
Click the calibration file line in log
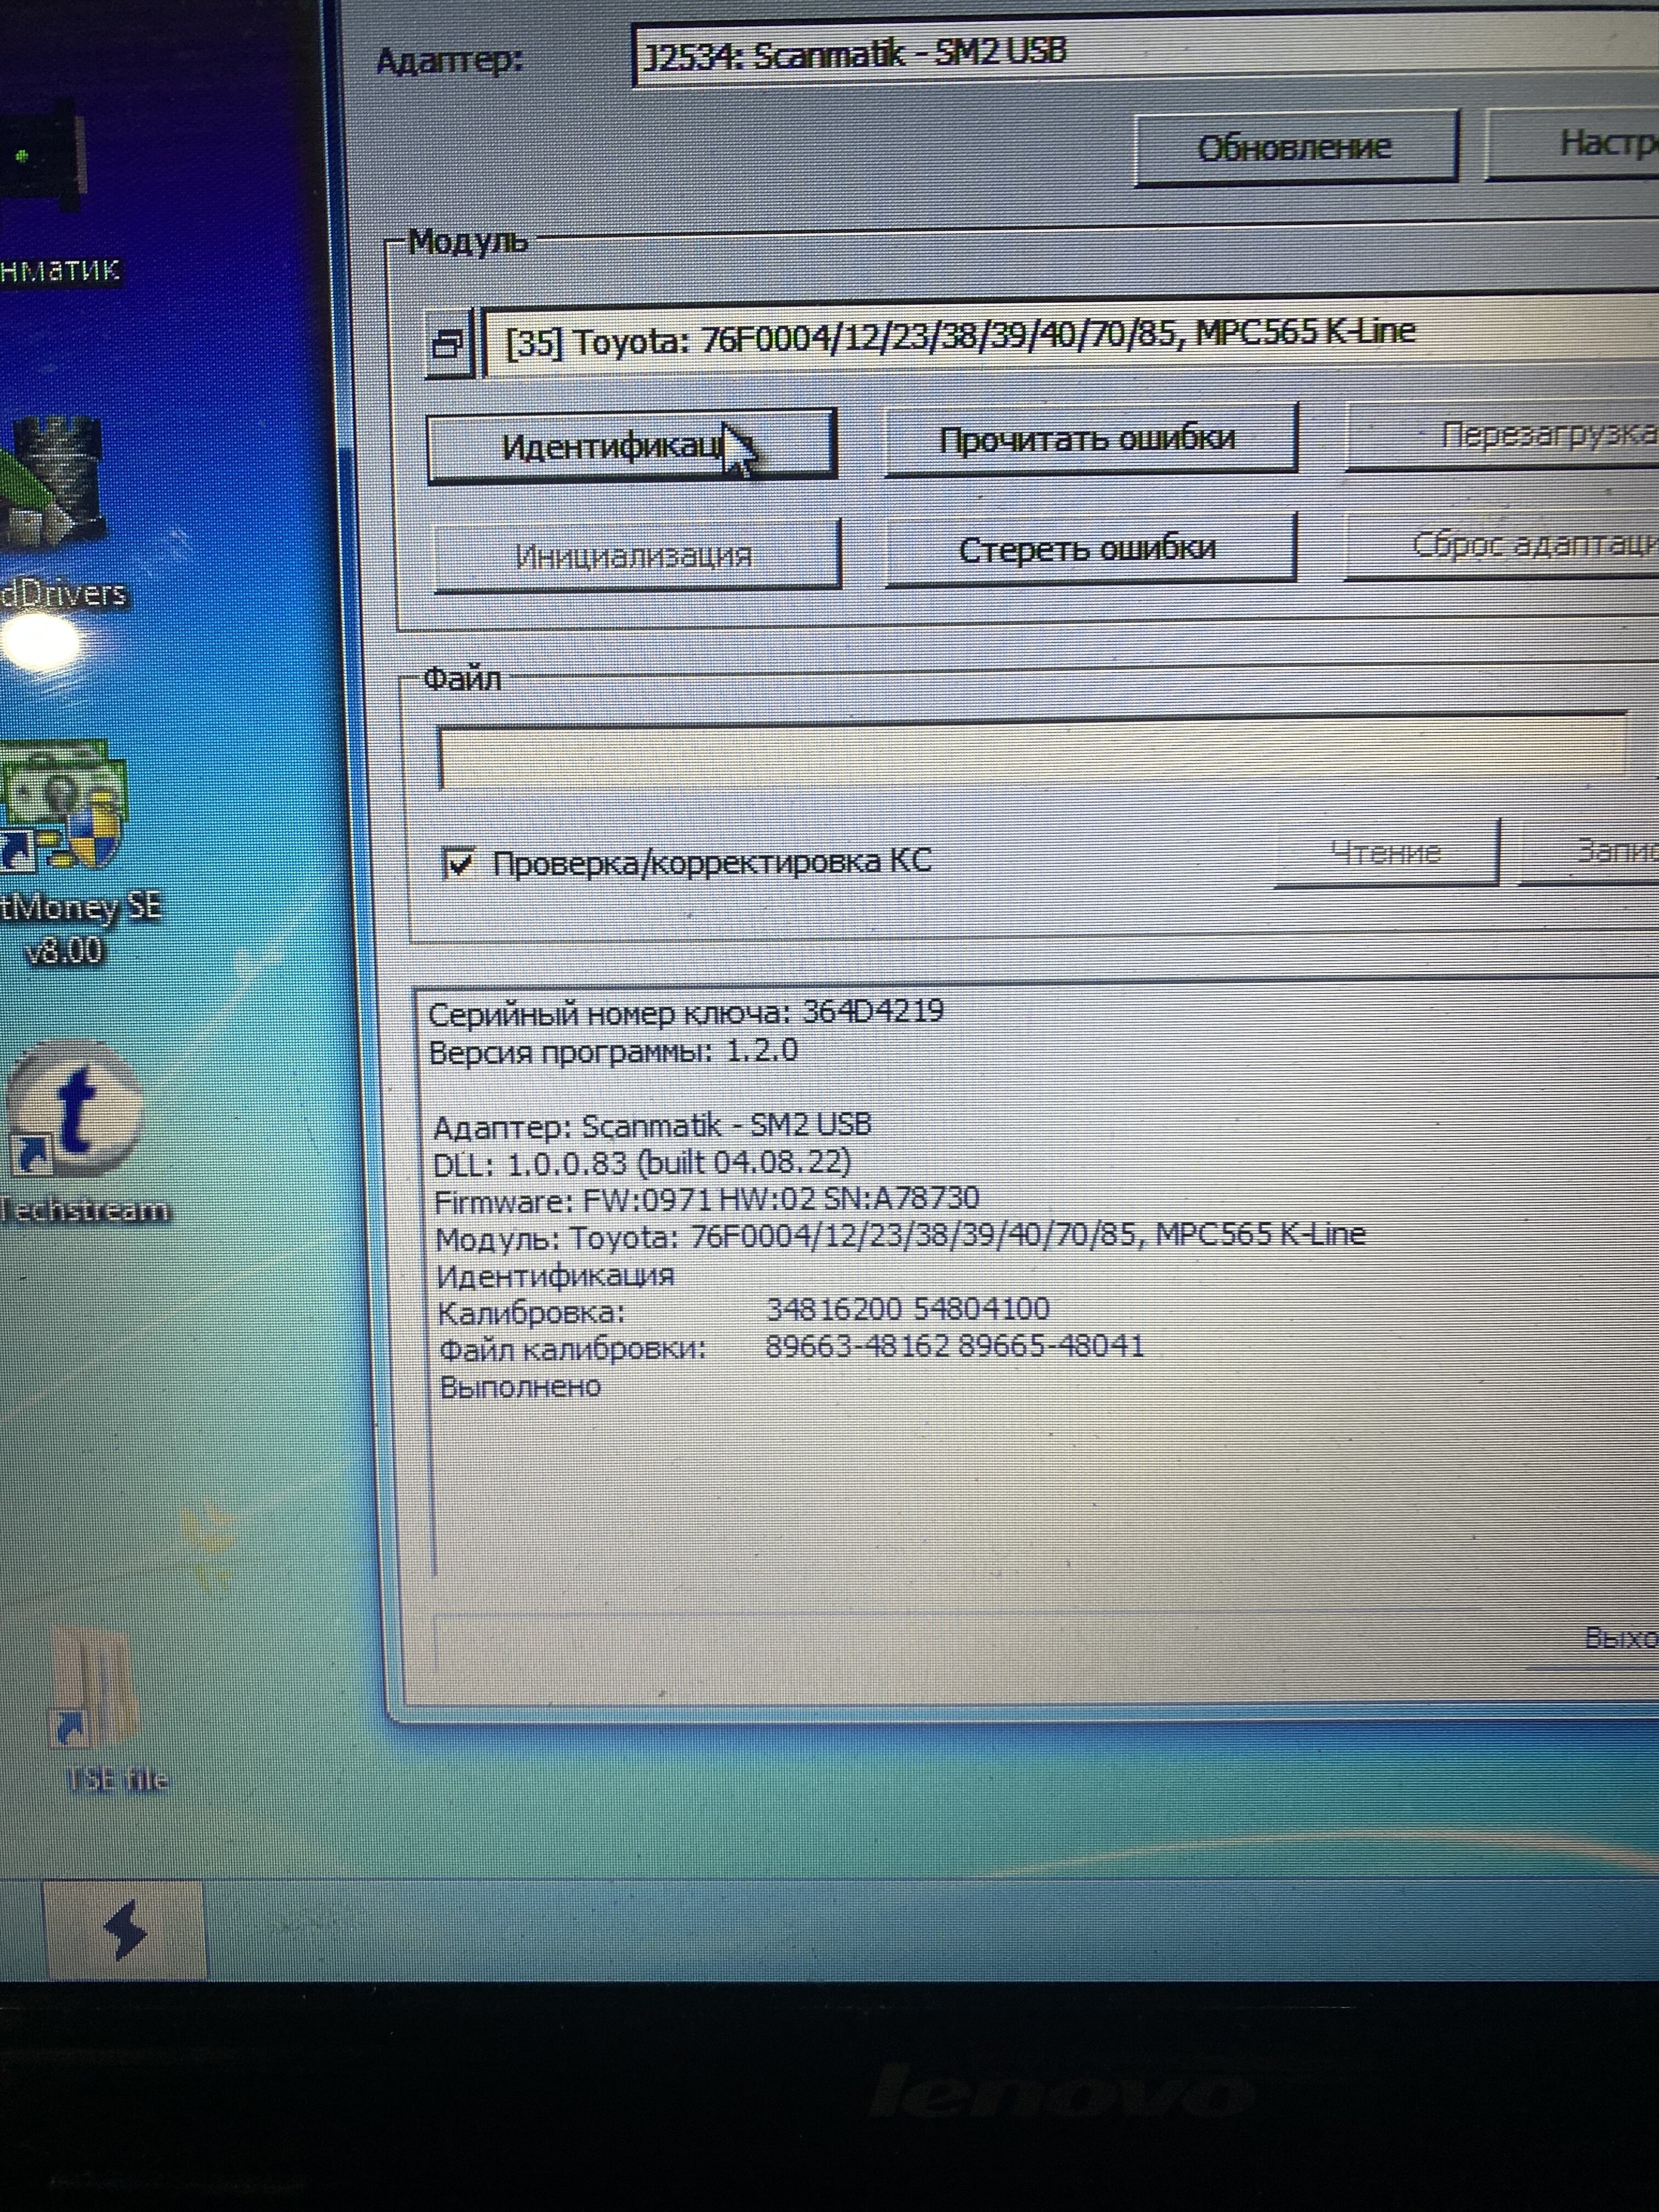(x=790, y=1347)
